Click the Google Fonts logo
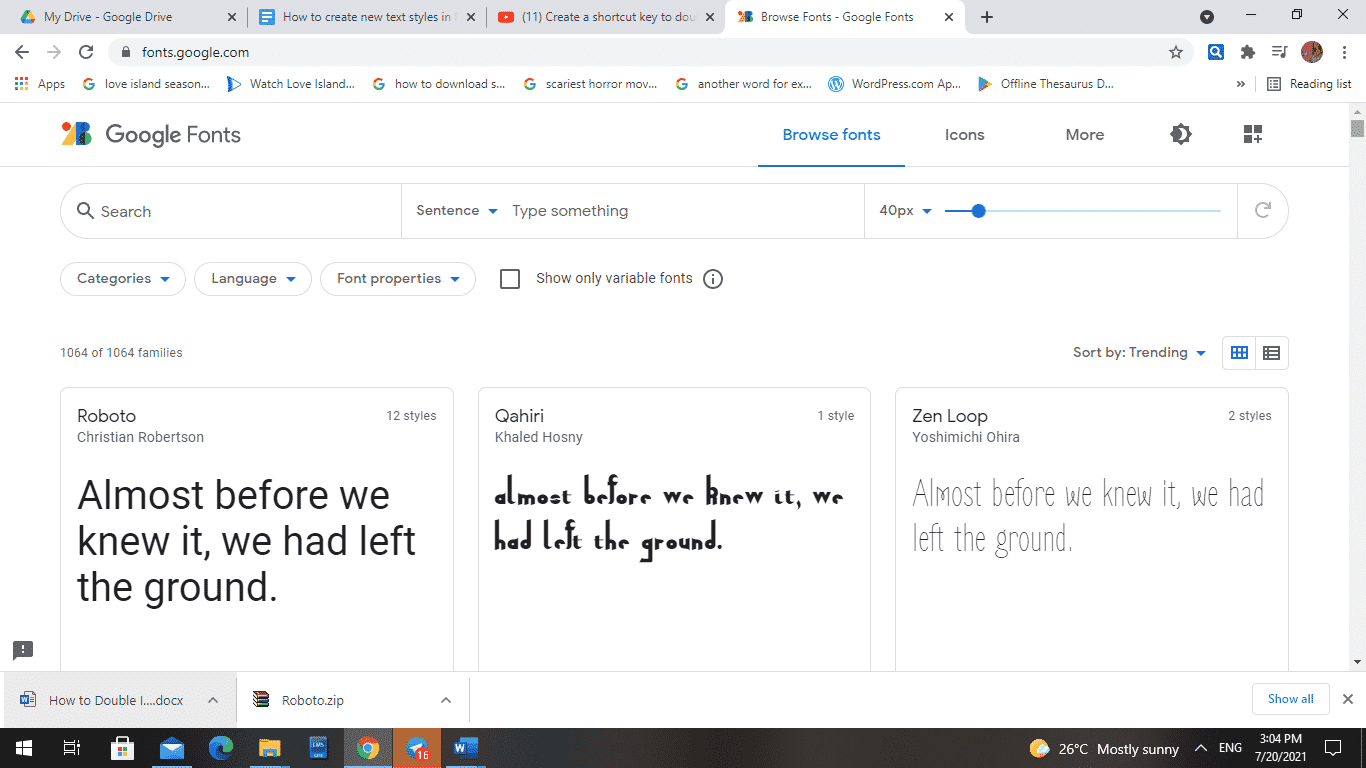 pyautogui.click(x=150, y=134)
